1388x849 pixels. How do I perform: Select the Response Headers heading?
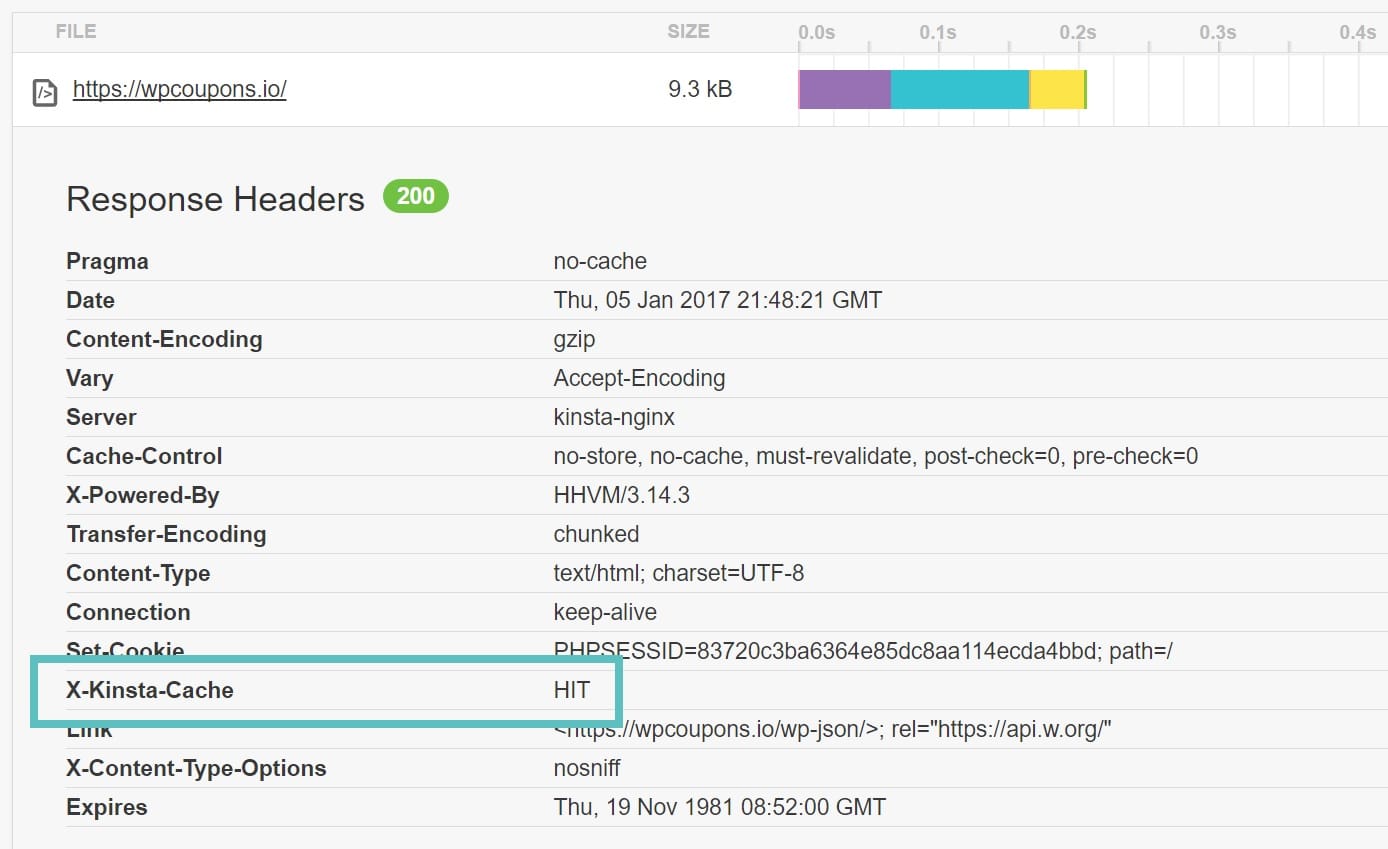215,199
